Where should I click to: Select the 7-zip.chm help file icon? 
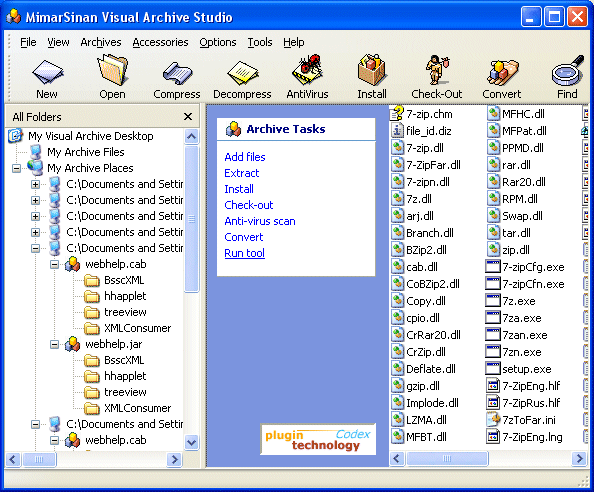397,114
